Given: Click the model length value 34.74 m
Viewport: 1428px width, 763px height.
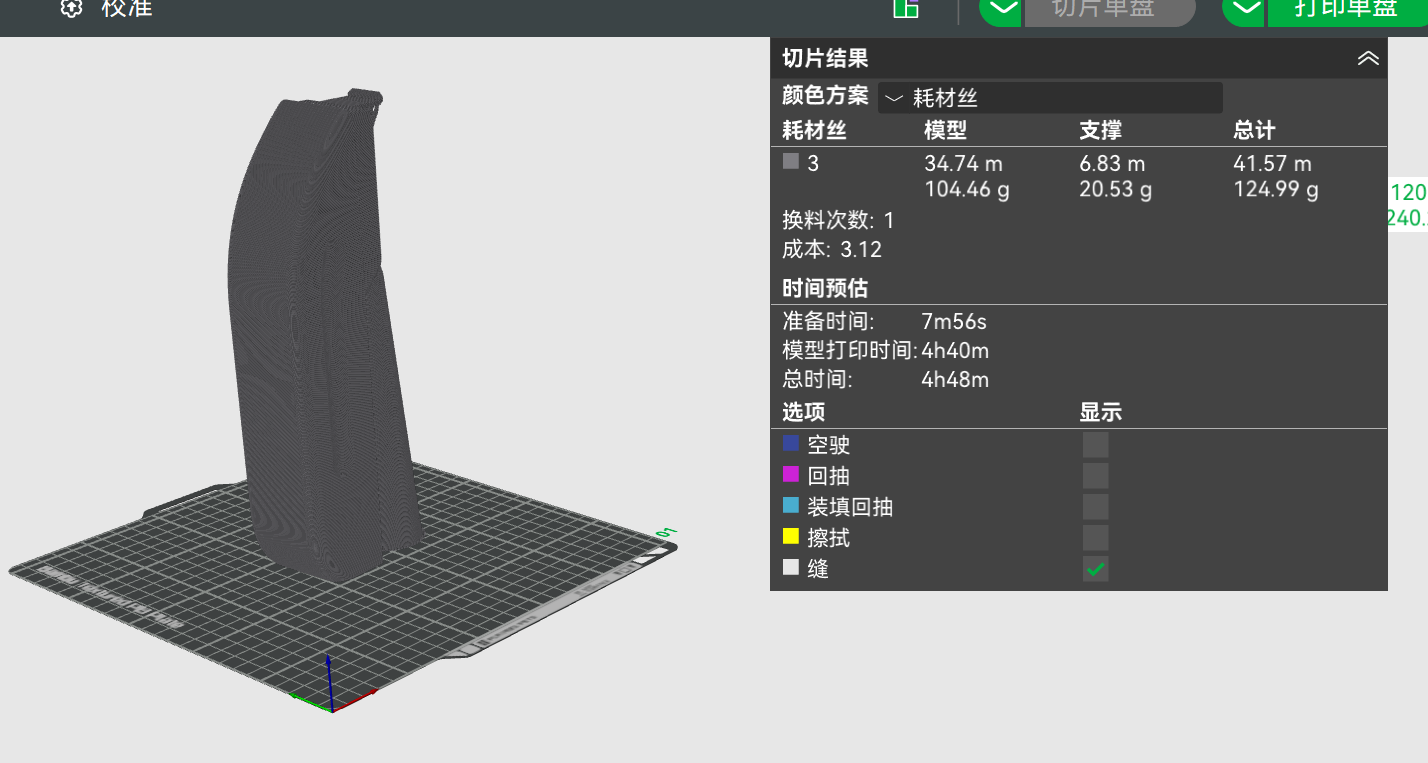Looking at the screenshot, I should coord(963,164).
